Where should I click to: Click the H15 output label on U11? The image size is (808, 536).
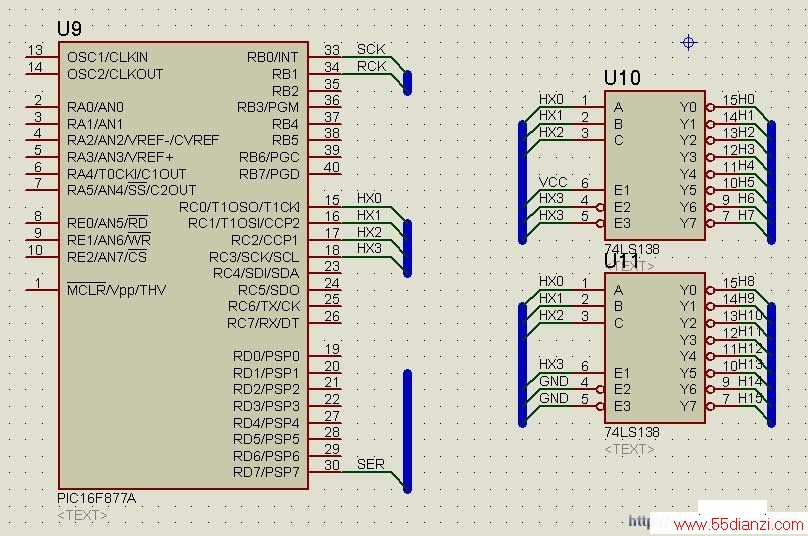point(750,398)
